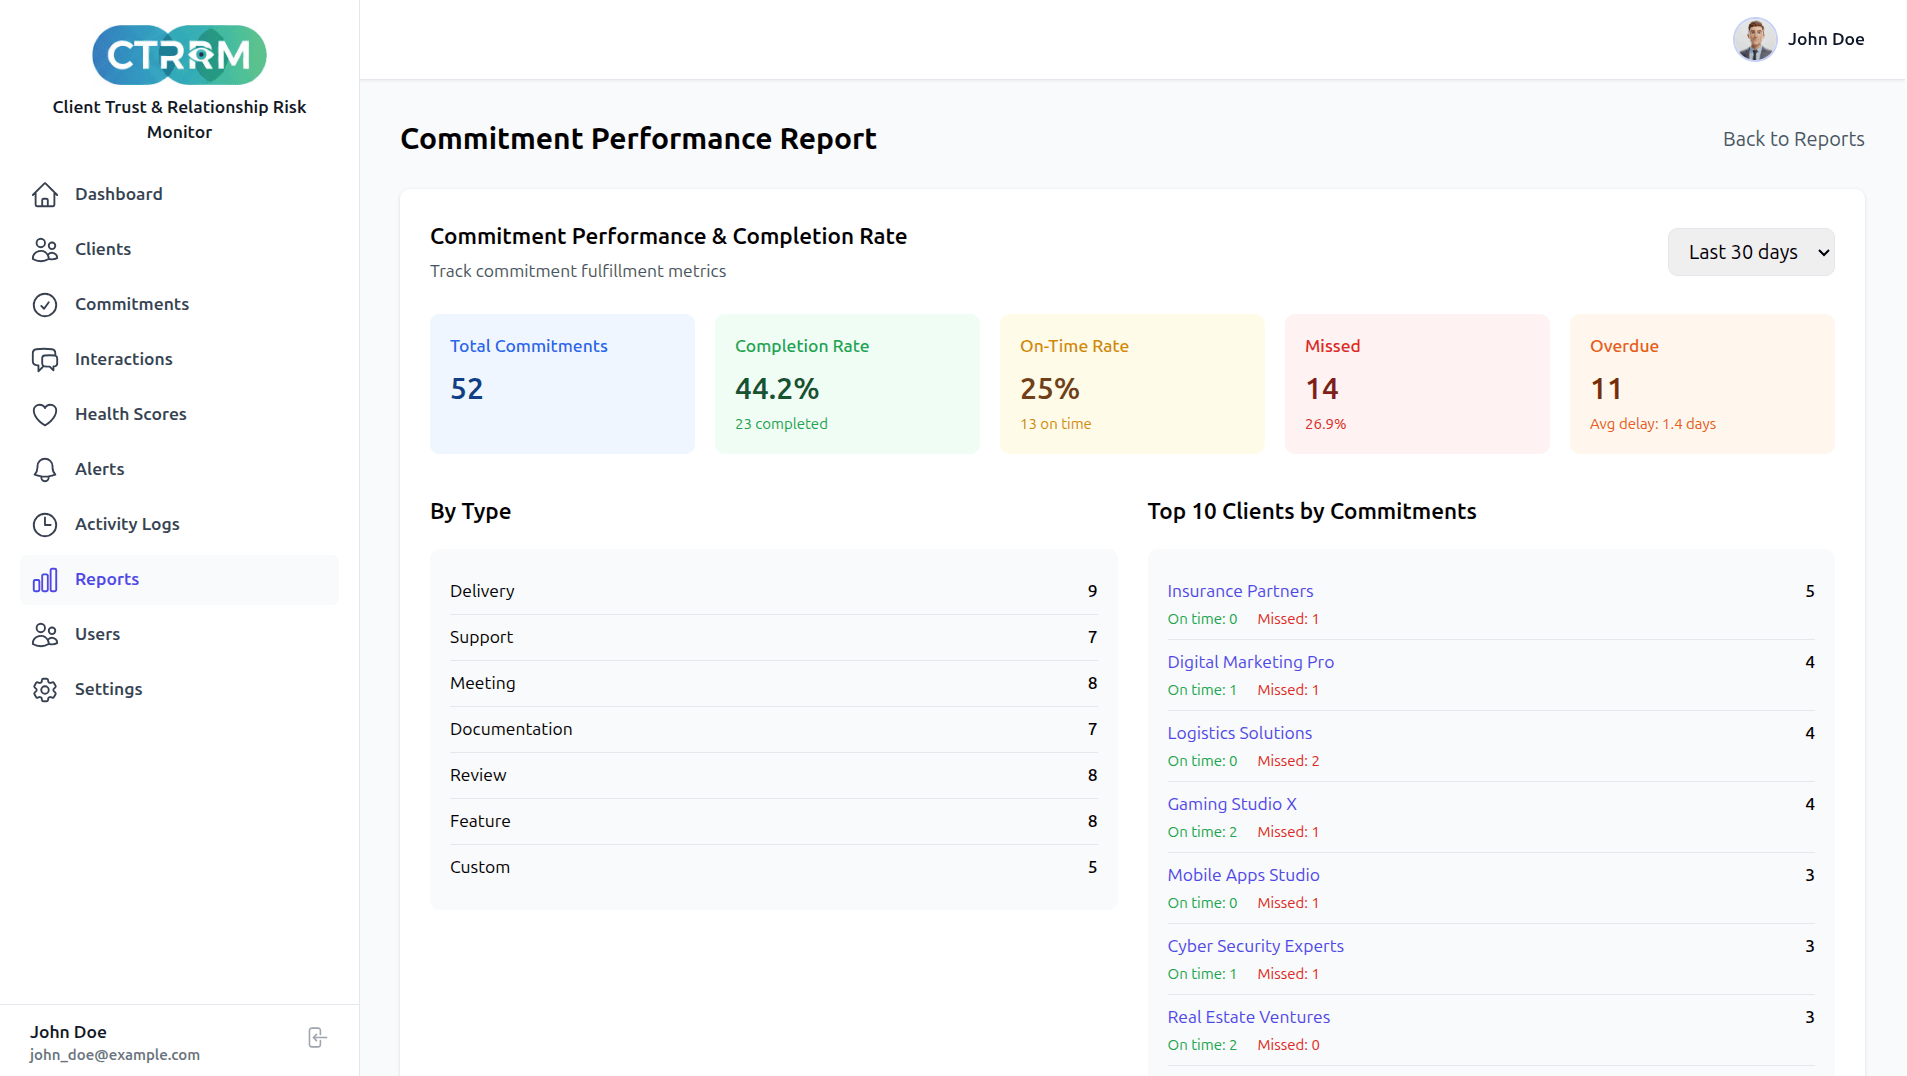This screenshot has height=1076, width=1907.
Task: Go to the Users menu item
Action: tap(97, 634)
